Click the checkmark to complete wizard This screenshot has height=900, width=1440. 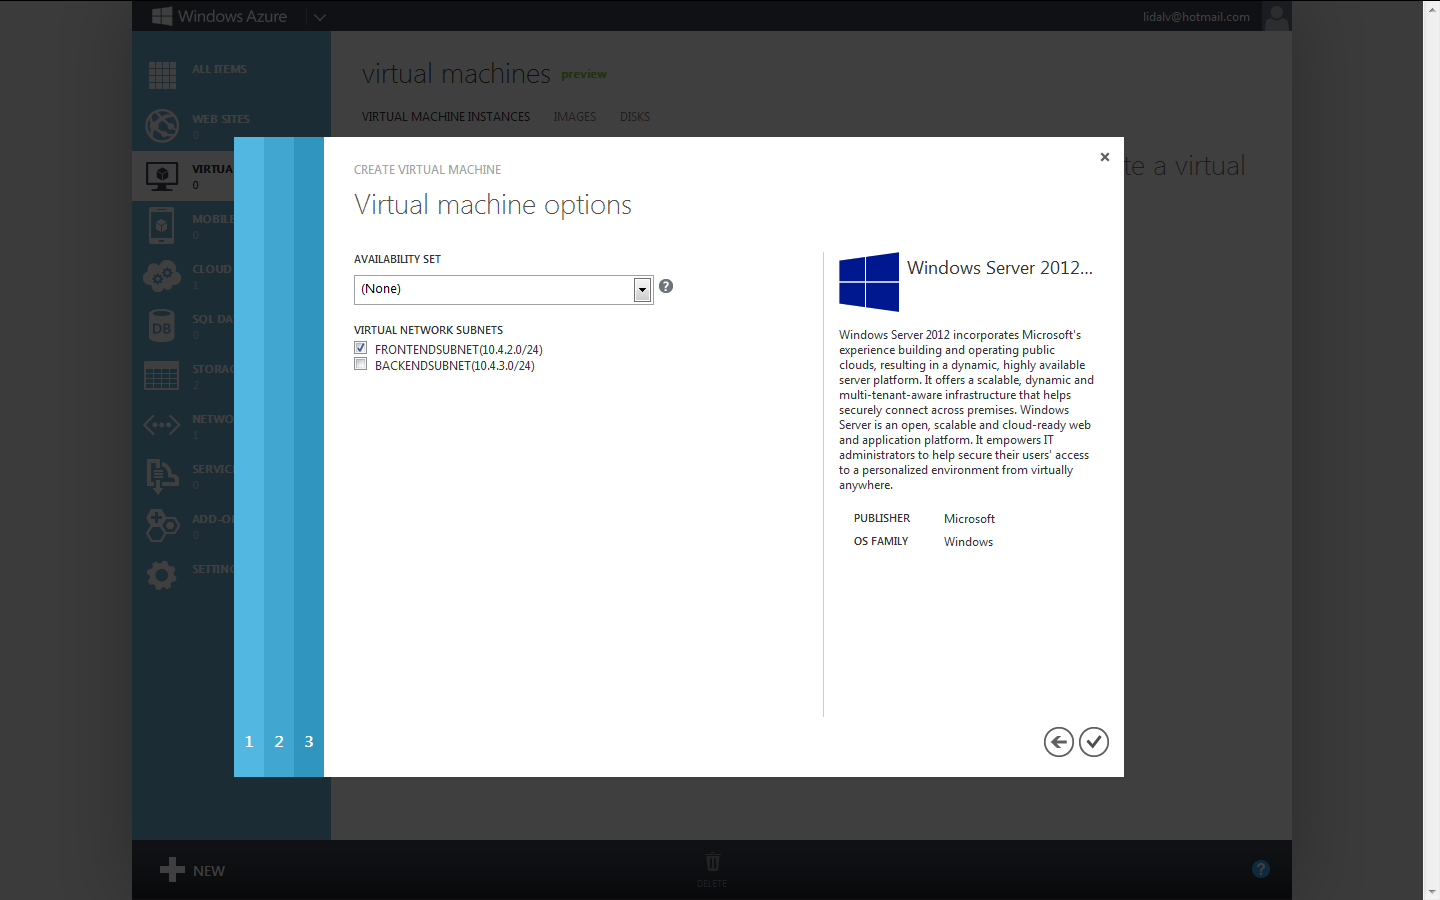1094,742
